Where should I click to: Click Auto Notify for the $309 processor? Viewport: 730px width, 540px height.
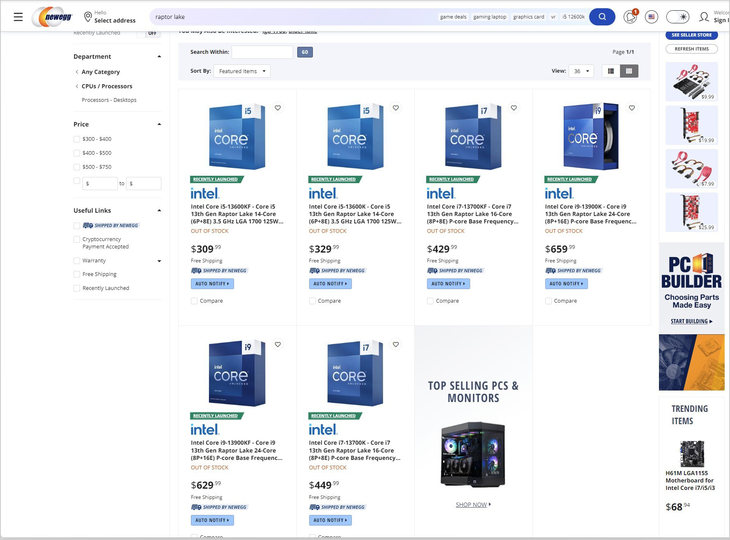point(212,284)
